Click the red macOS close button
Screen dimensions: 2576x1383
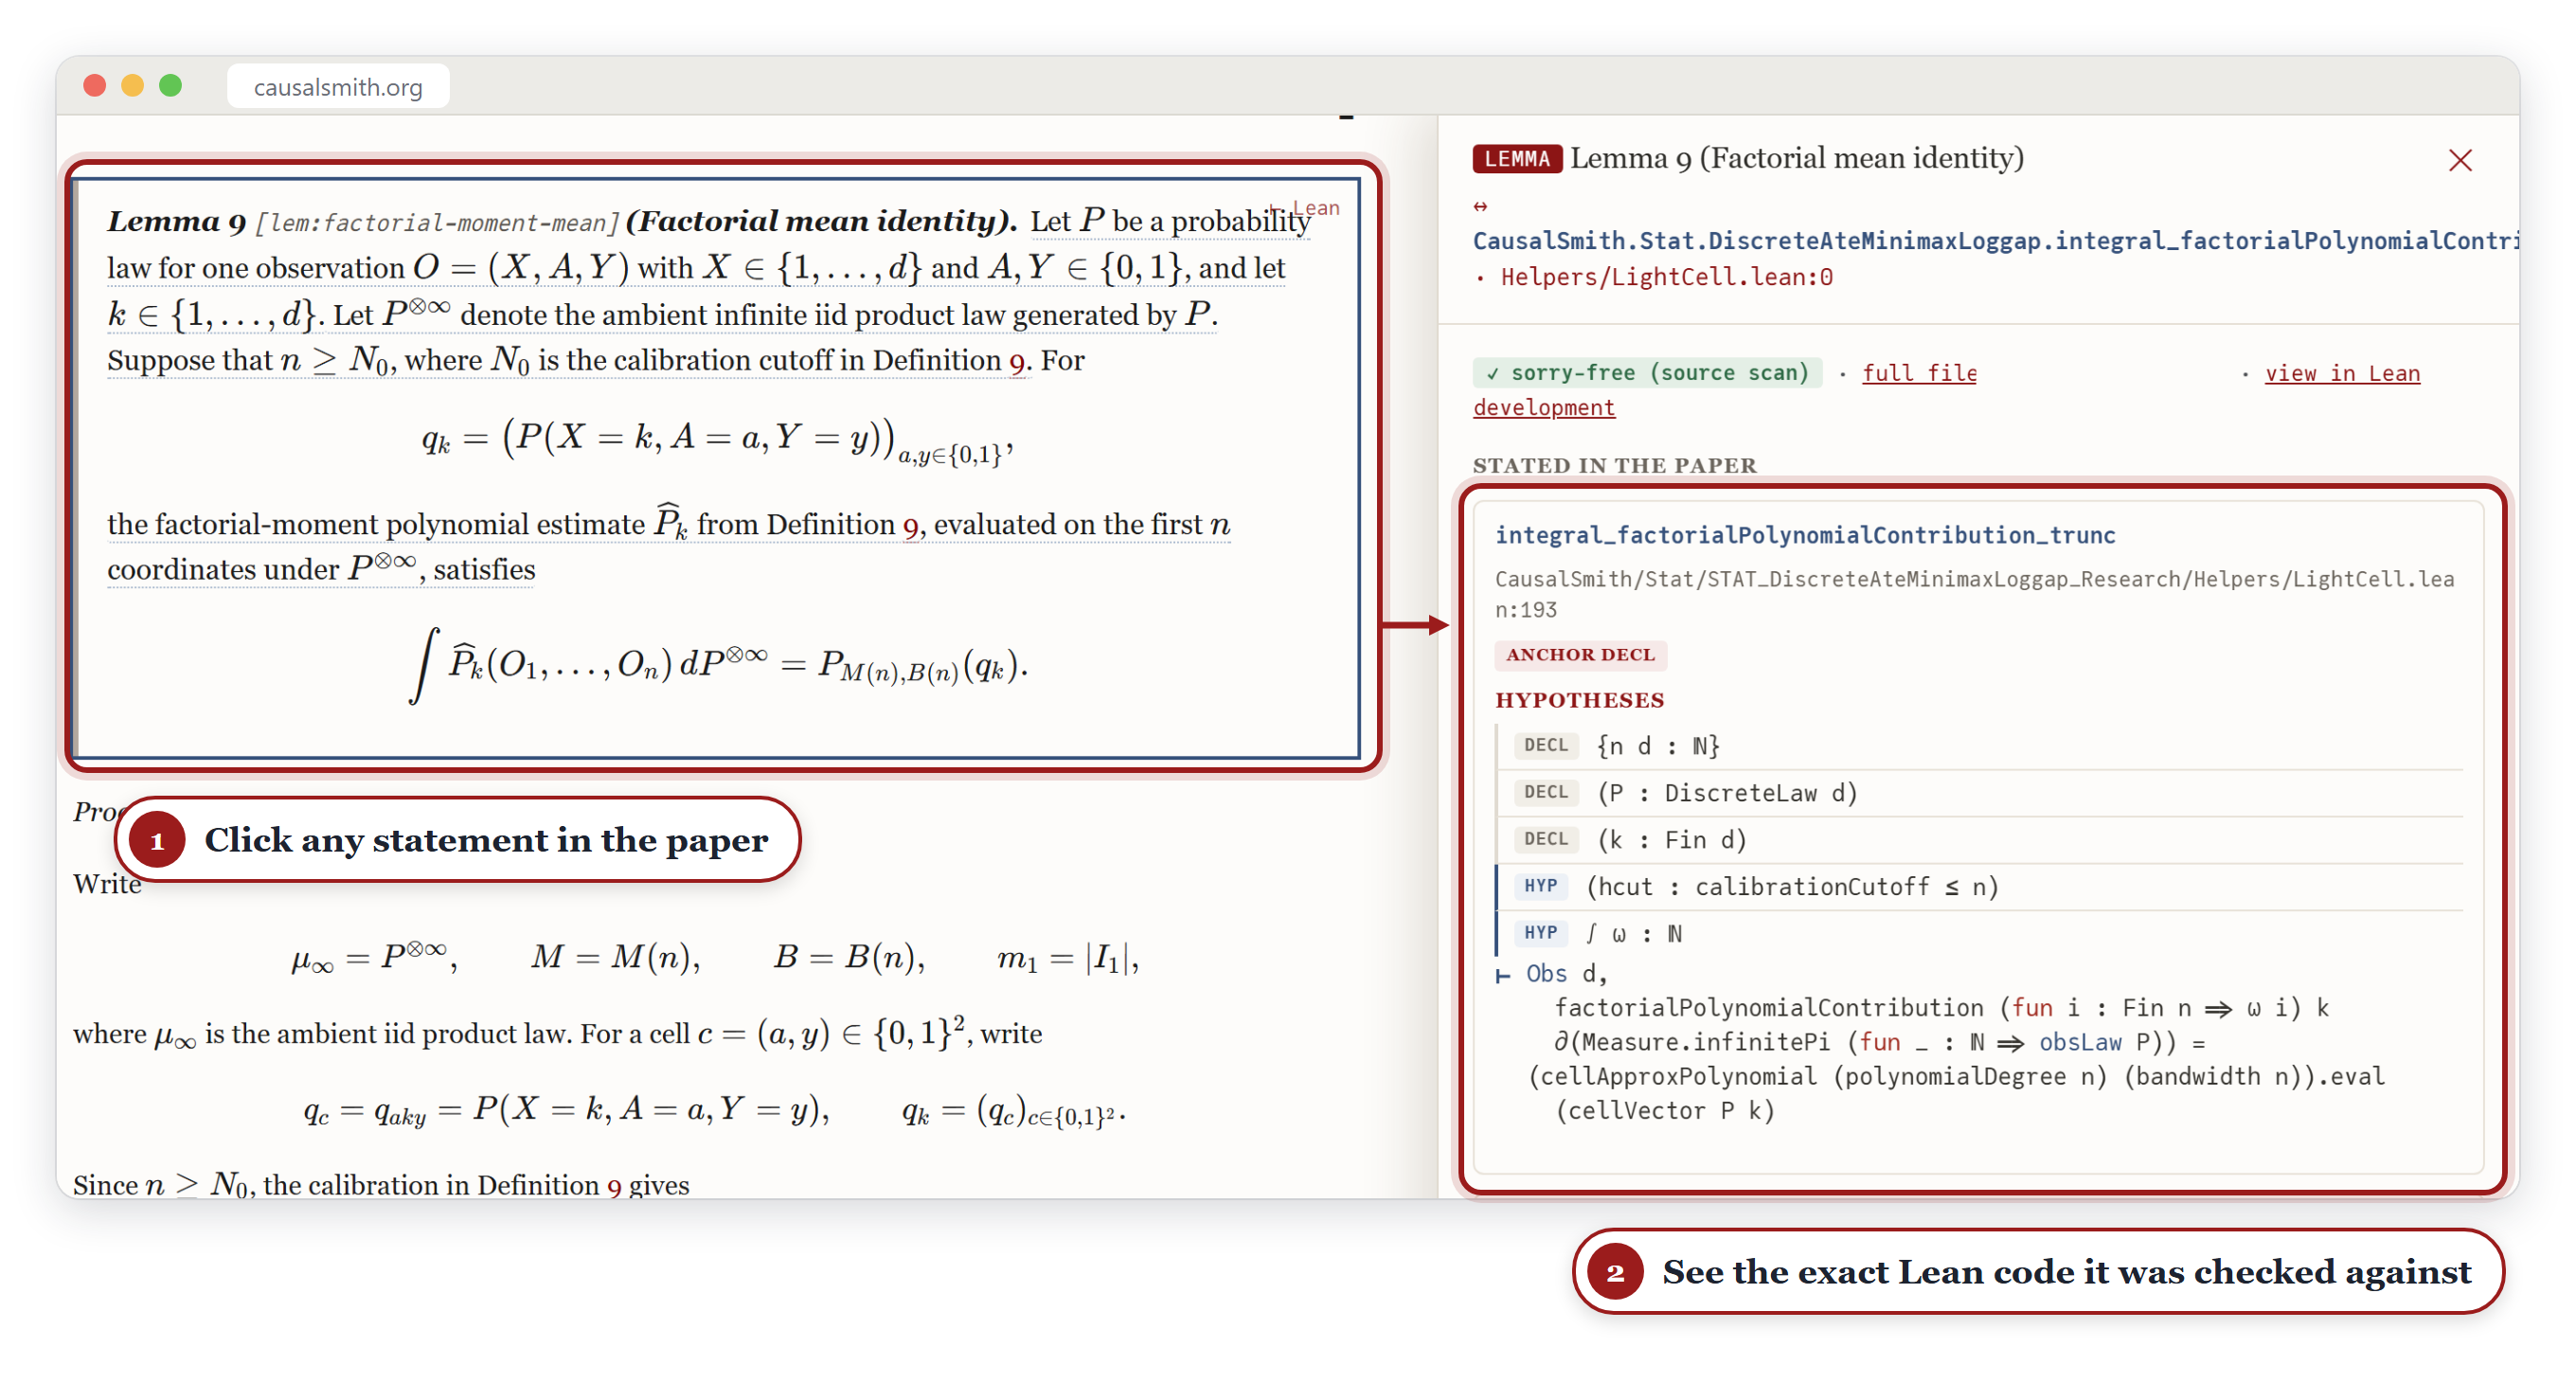coord(95,86)
